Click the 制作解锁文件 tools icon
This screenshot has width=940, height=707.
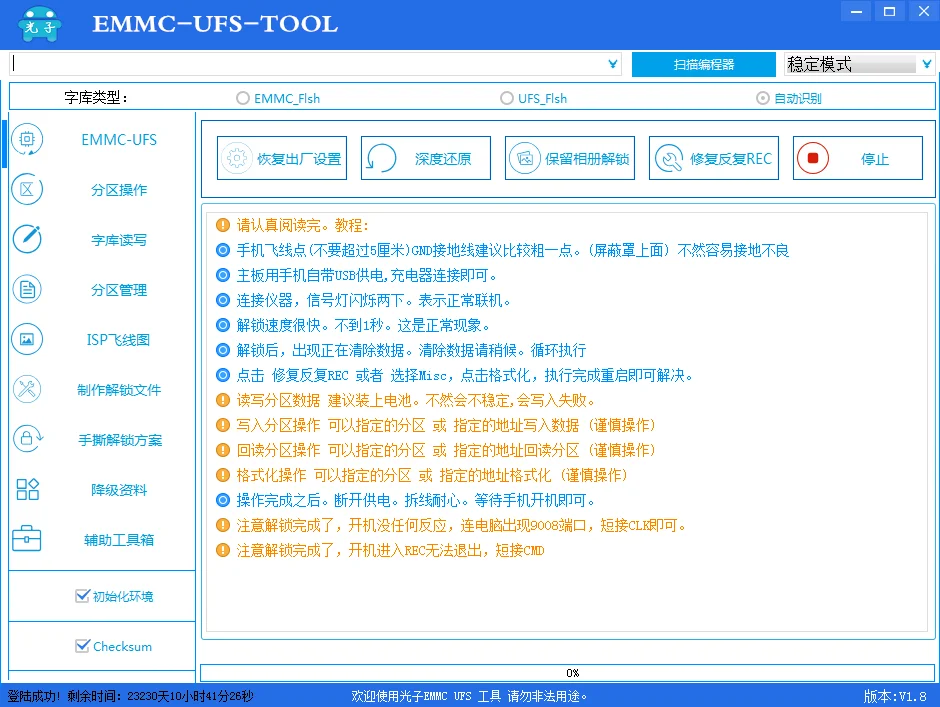27,389
